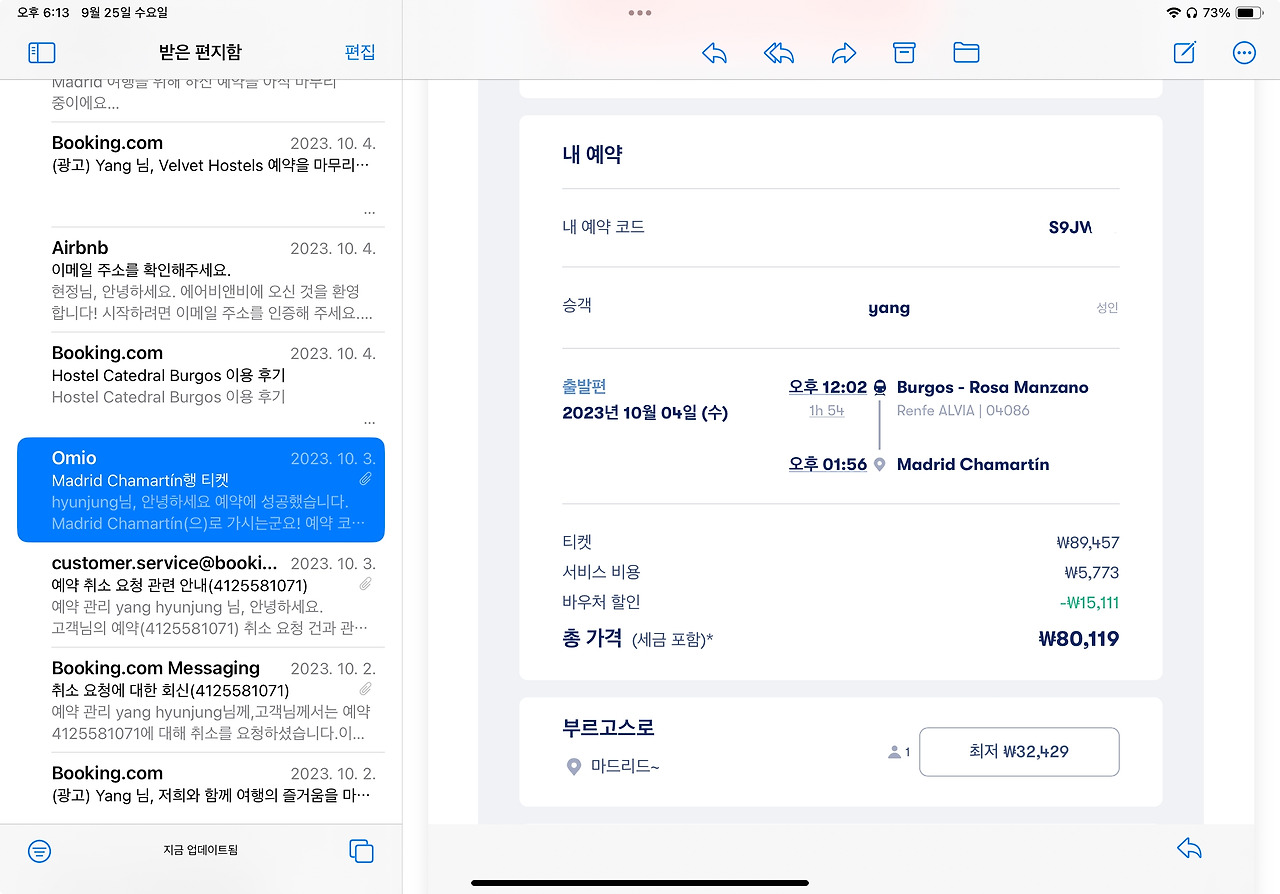Tap the reply arrow in the toolbar
Viewport: 1280px width, 894px height.
[x=714, y=53]
